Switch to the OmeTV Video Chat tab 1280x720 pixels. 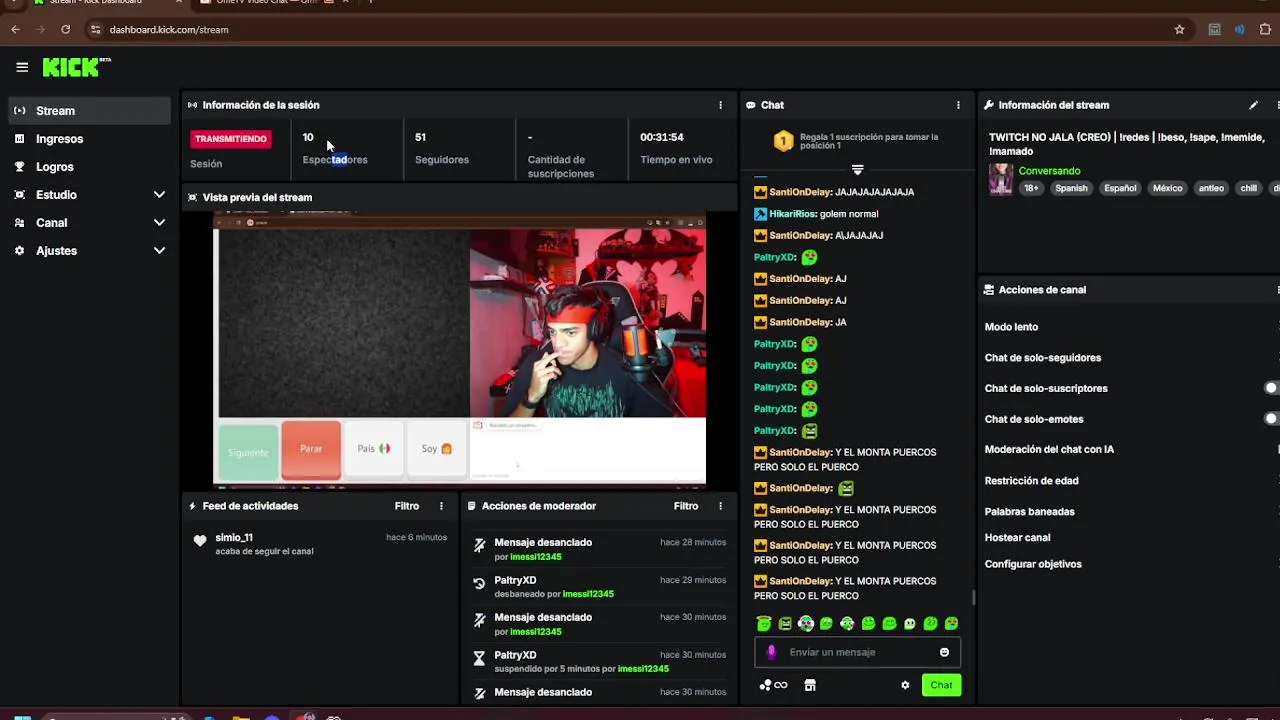coord(266,2)
